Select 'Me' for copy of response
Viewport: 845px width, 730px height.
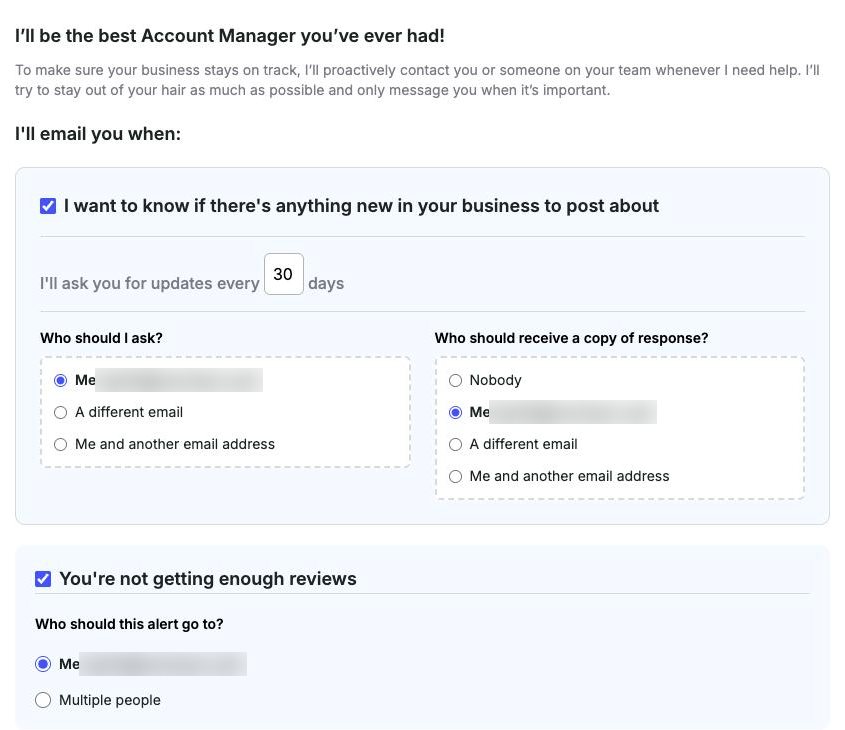455,413
